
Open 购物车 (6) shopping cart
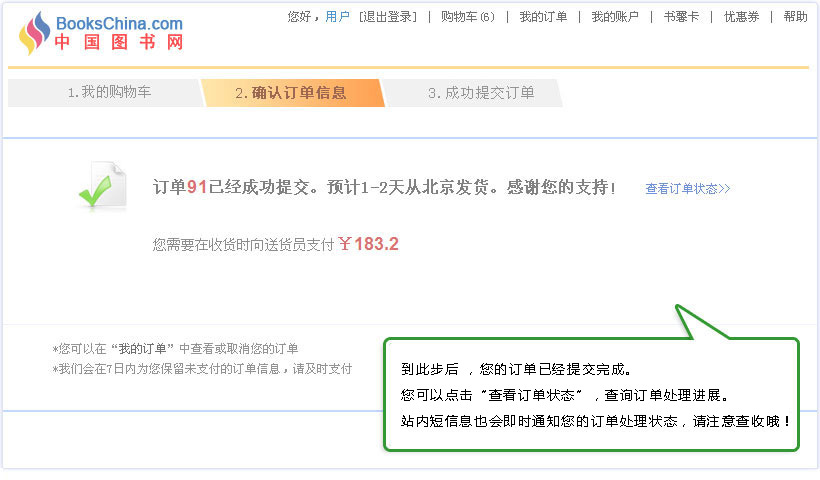pyautogui.click(x=467, y=17)
